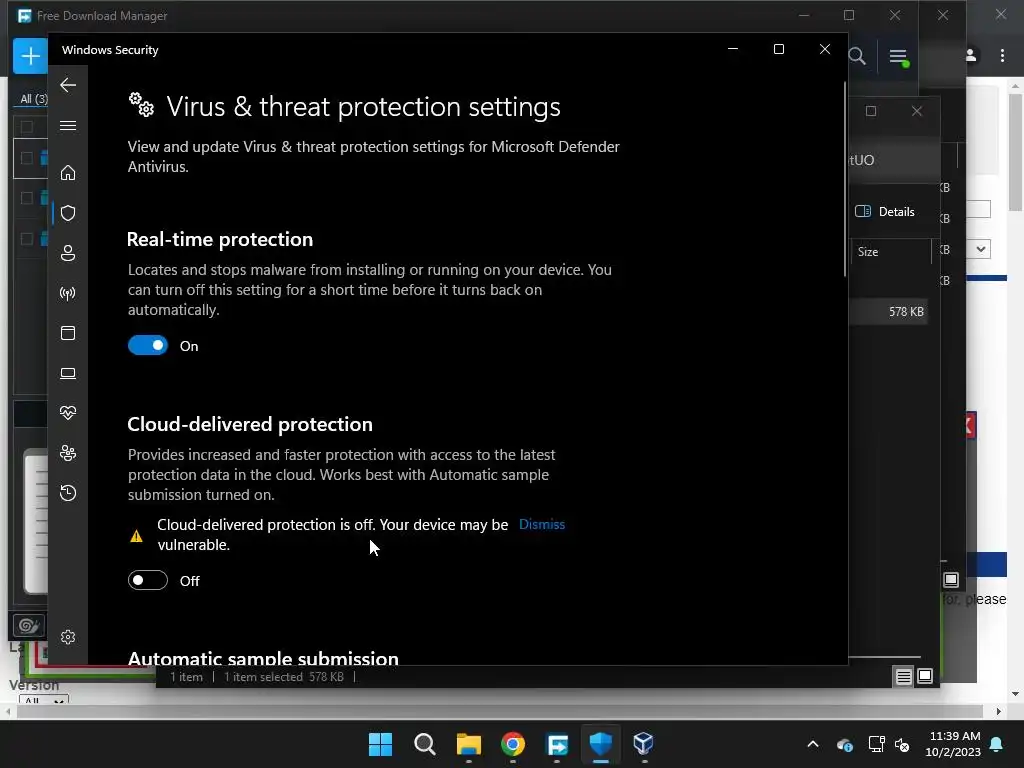
Task: Open Protection history clock icon
Action: click(68, 492)
